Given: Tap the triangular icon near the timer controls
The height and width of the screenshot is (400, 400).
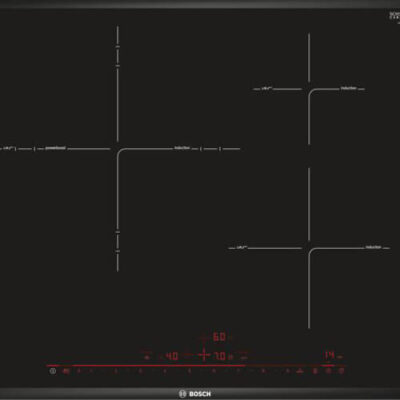Looking at the screenshot, I should pos(300,371).
